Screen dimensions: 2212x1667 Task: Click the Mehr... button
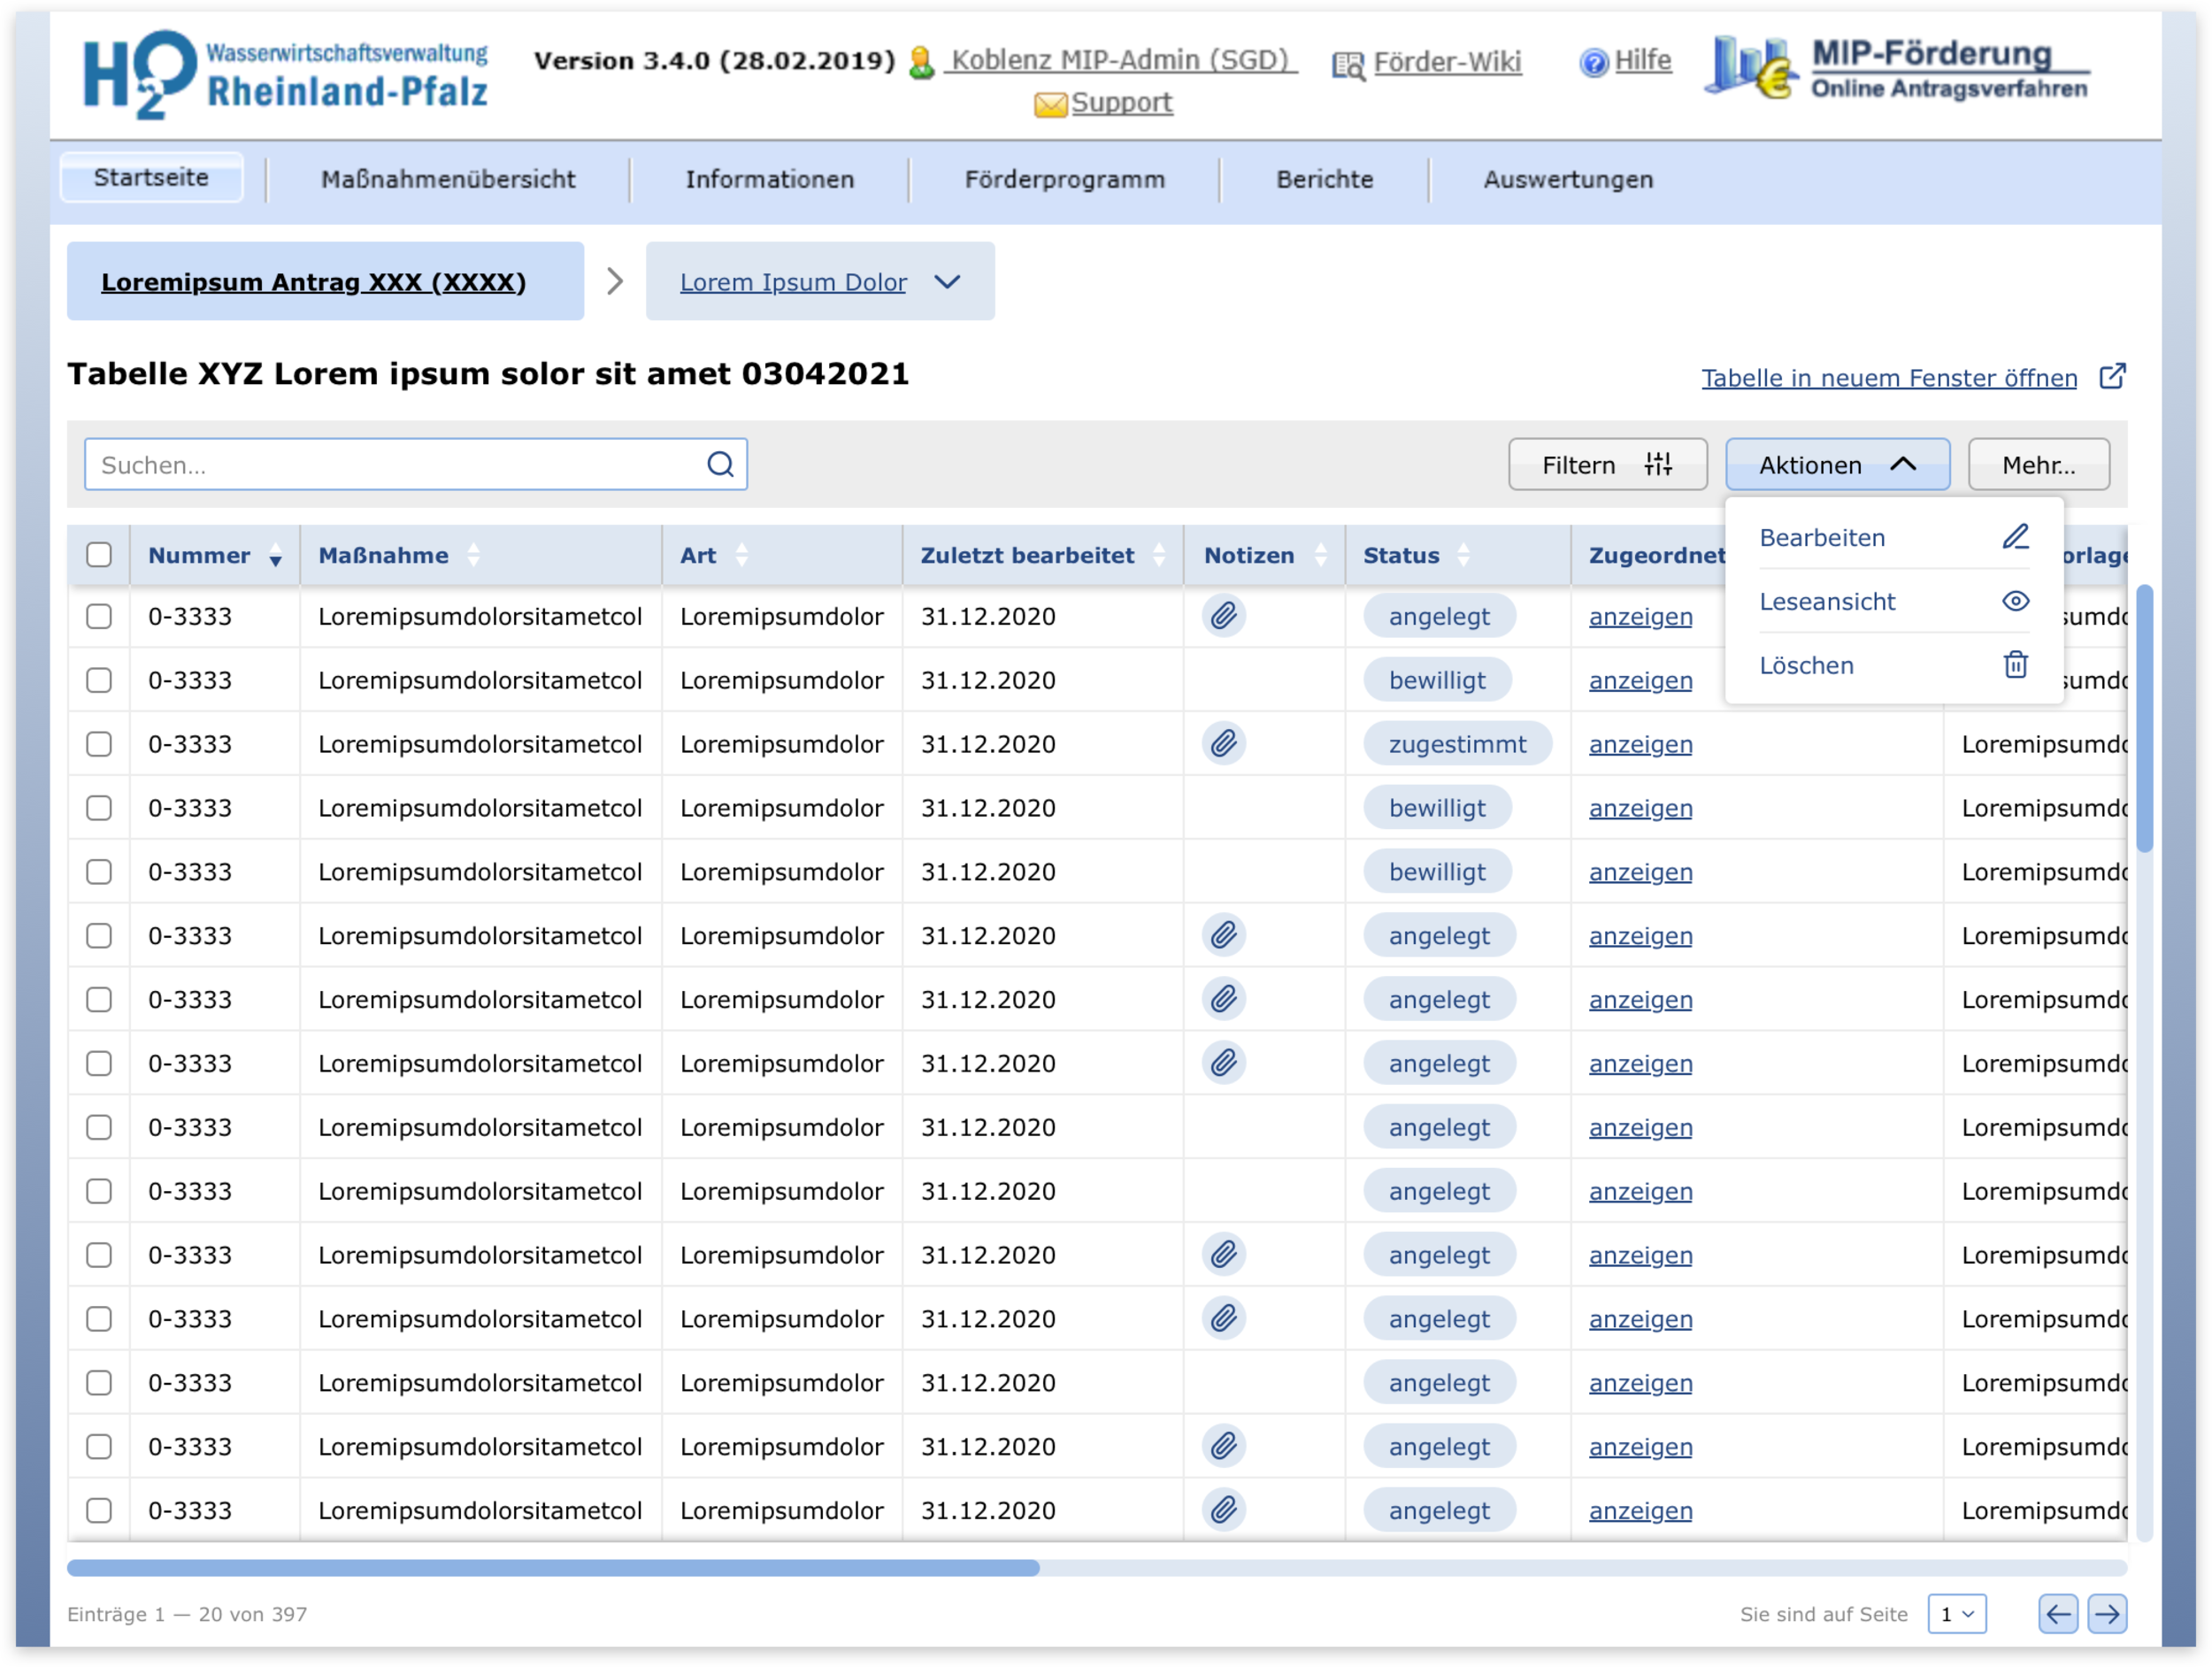[x=2037, y=464]
